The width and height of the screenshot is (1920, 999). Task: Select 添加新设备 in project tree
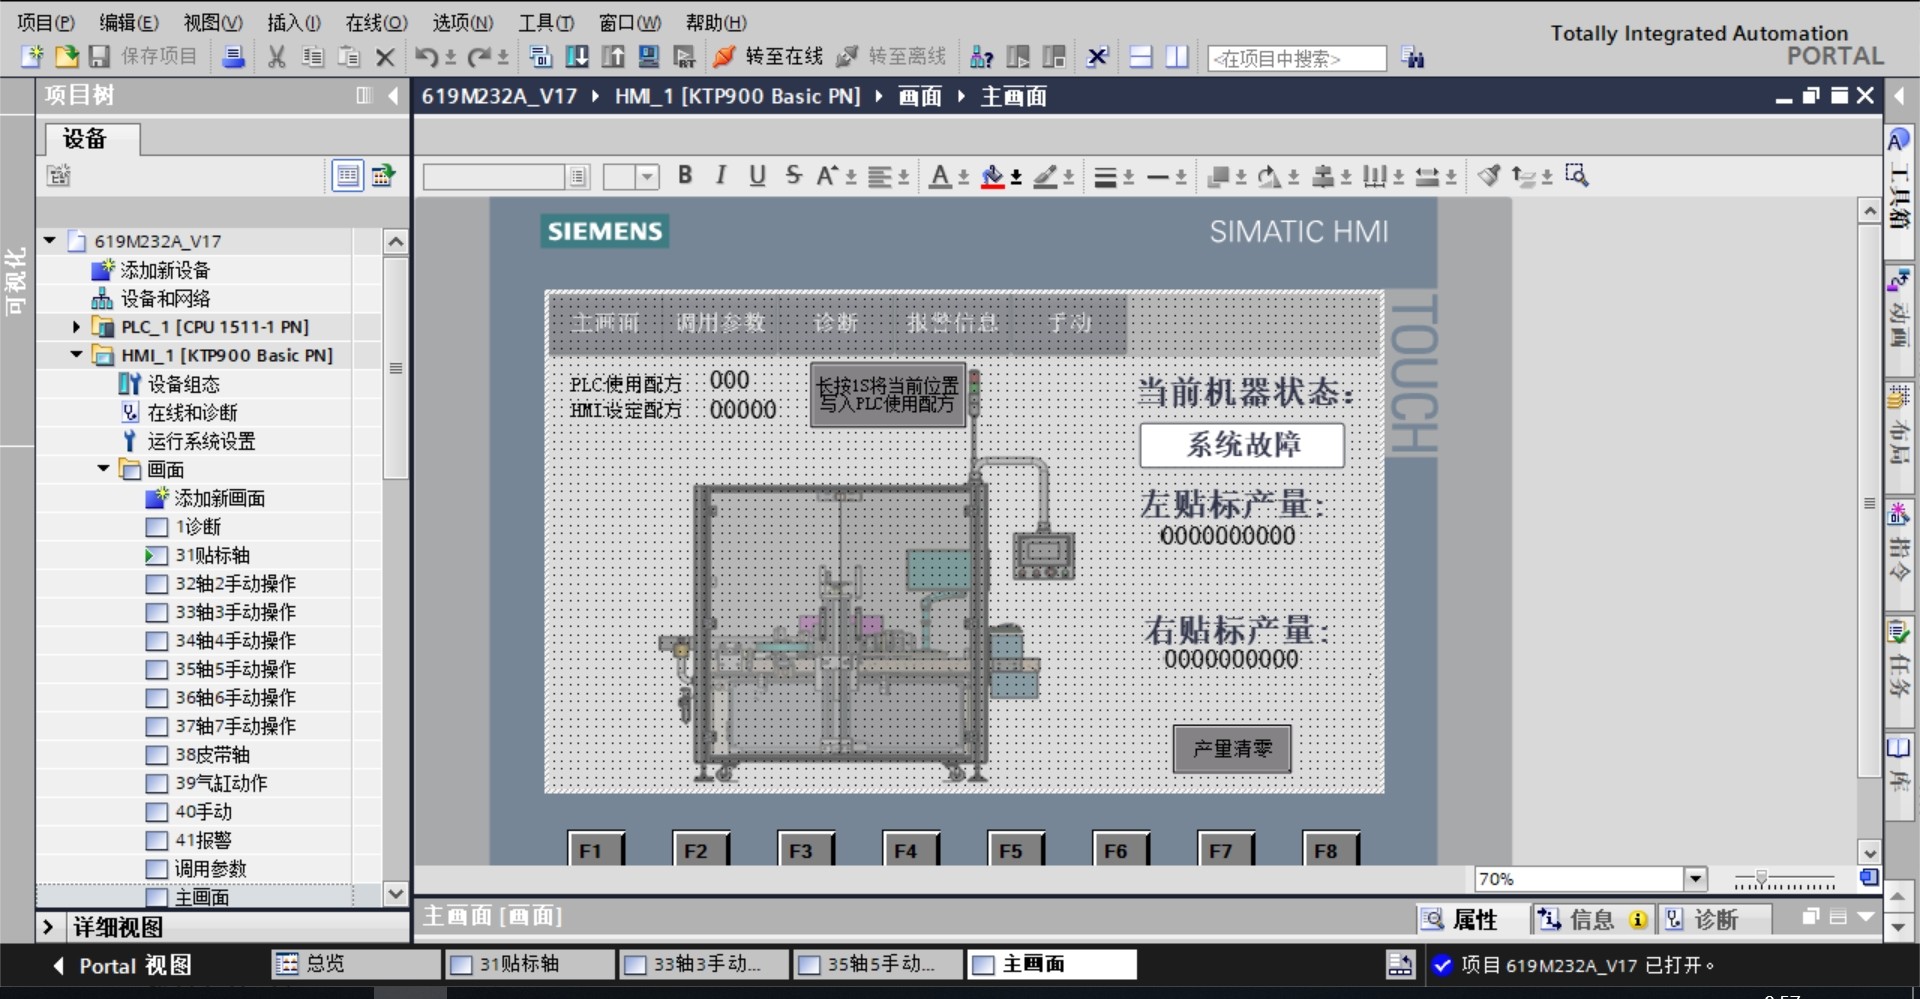tap(165, 270)
